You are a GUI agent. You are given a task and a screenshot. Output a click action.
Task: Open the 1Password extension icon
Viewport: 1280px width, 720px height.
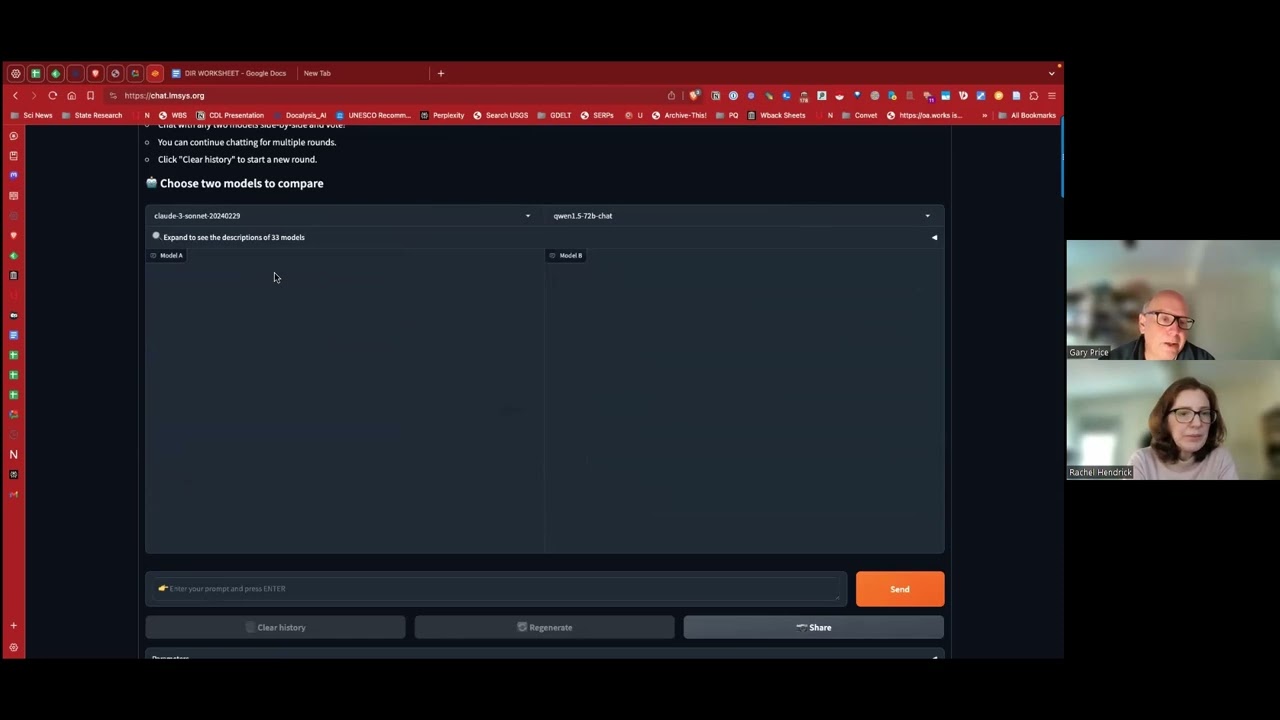pos(733,95)
